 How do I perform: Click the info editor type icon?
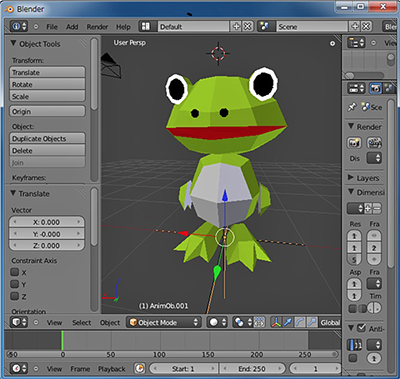pos(19,26)
